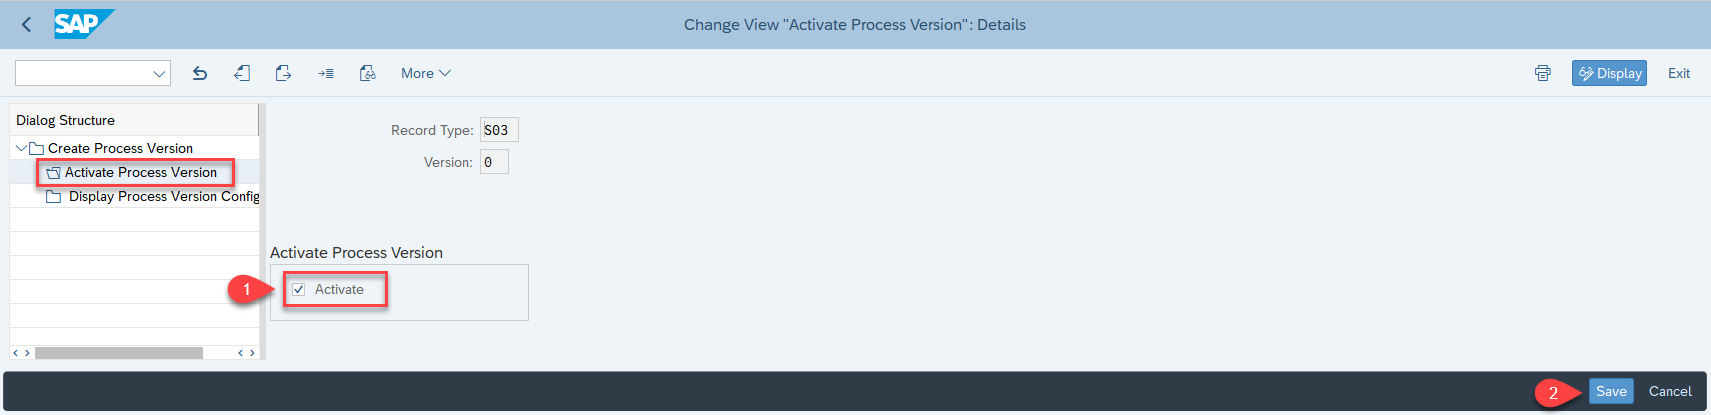Go to previous entry icon
Viewport: 1711px width, 415px height.
tap(242, 73)
